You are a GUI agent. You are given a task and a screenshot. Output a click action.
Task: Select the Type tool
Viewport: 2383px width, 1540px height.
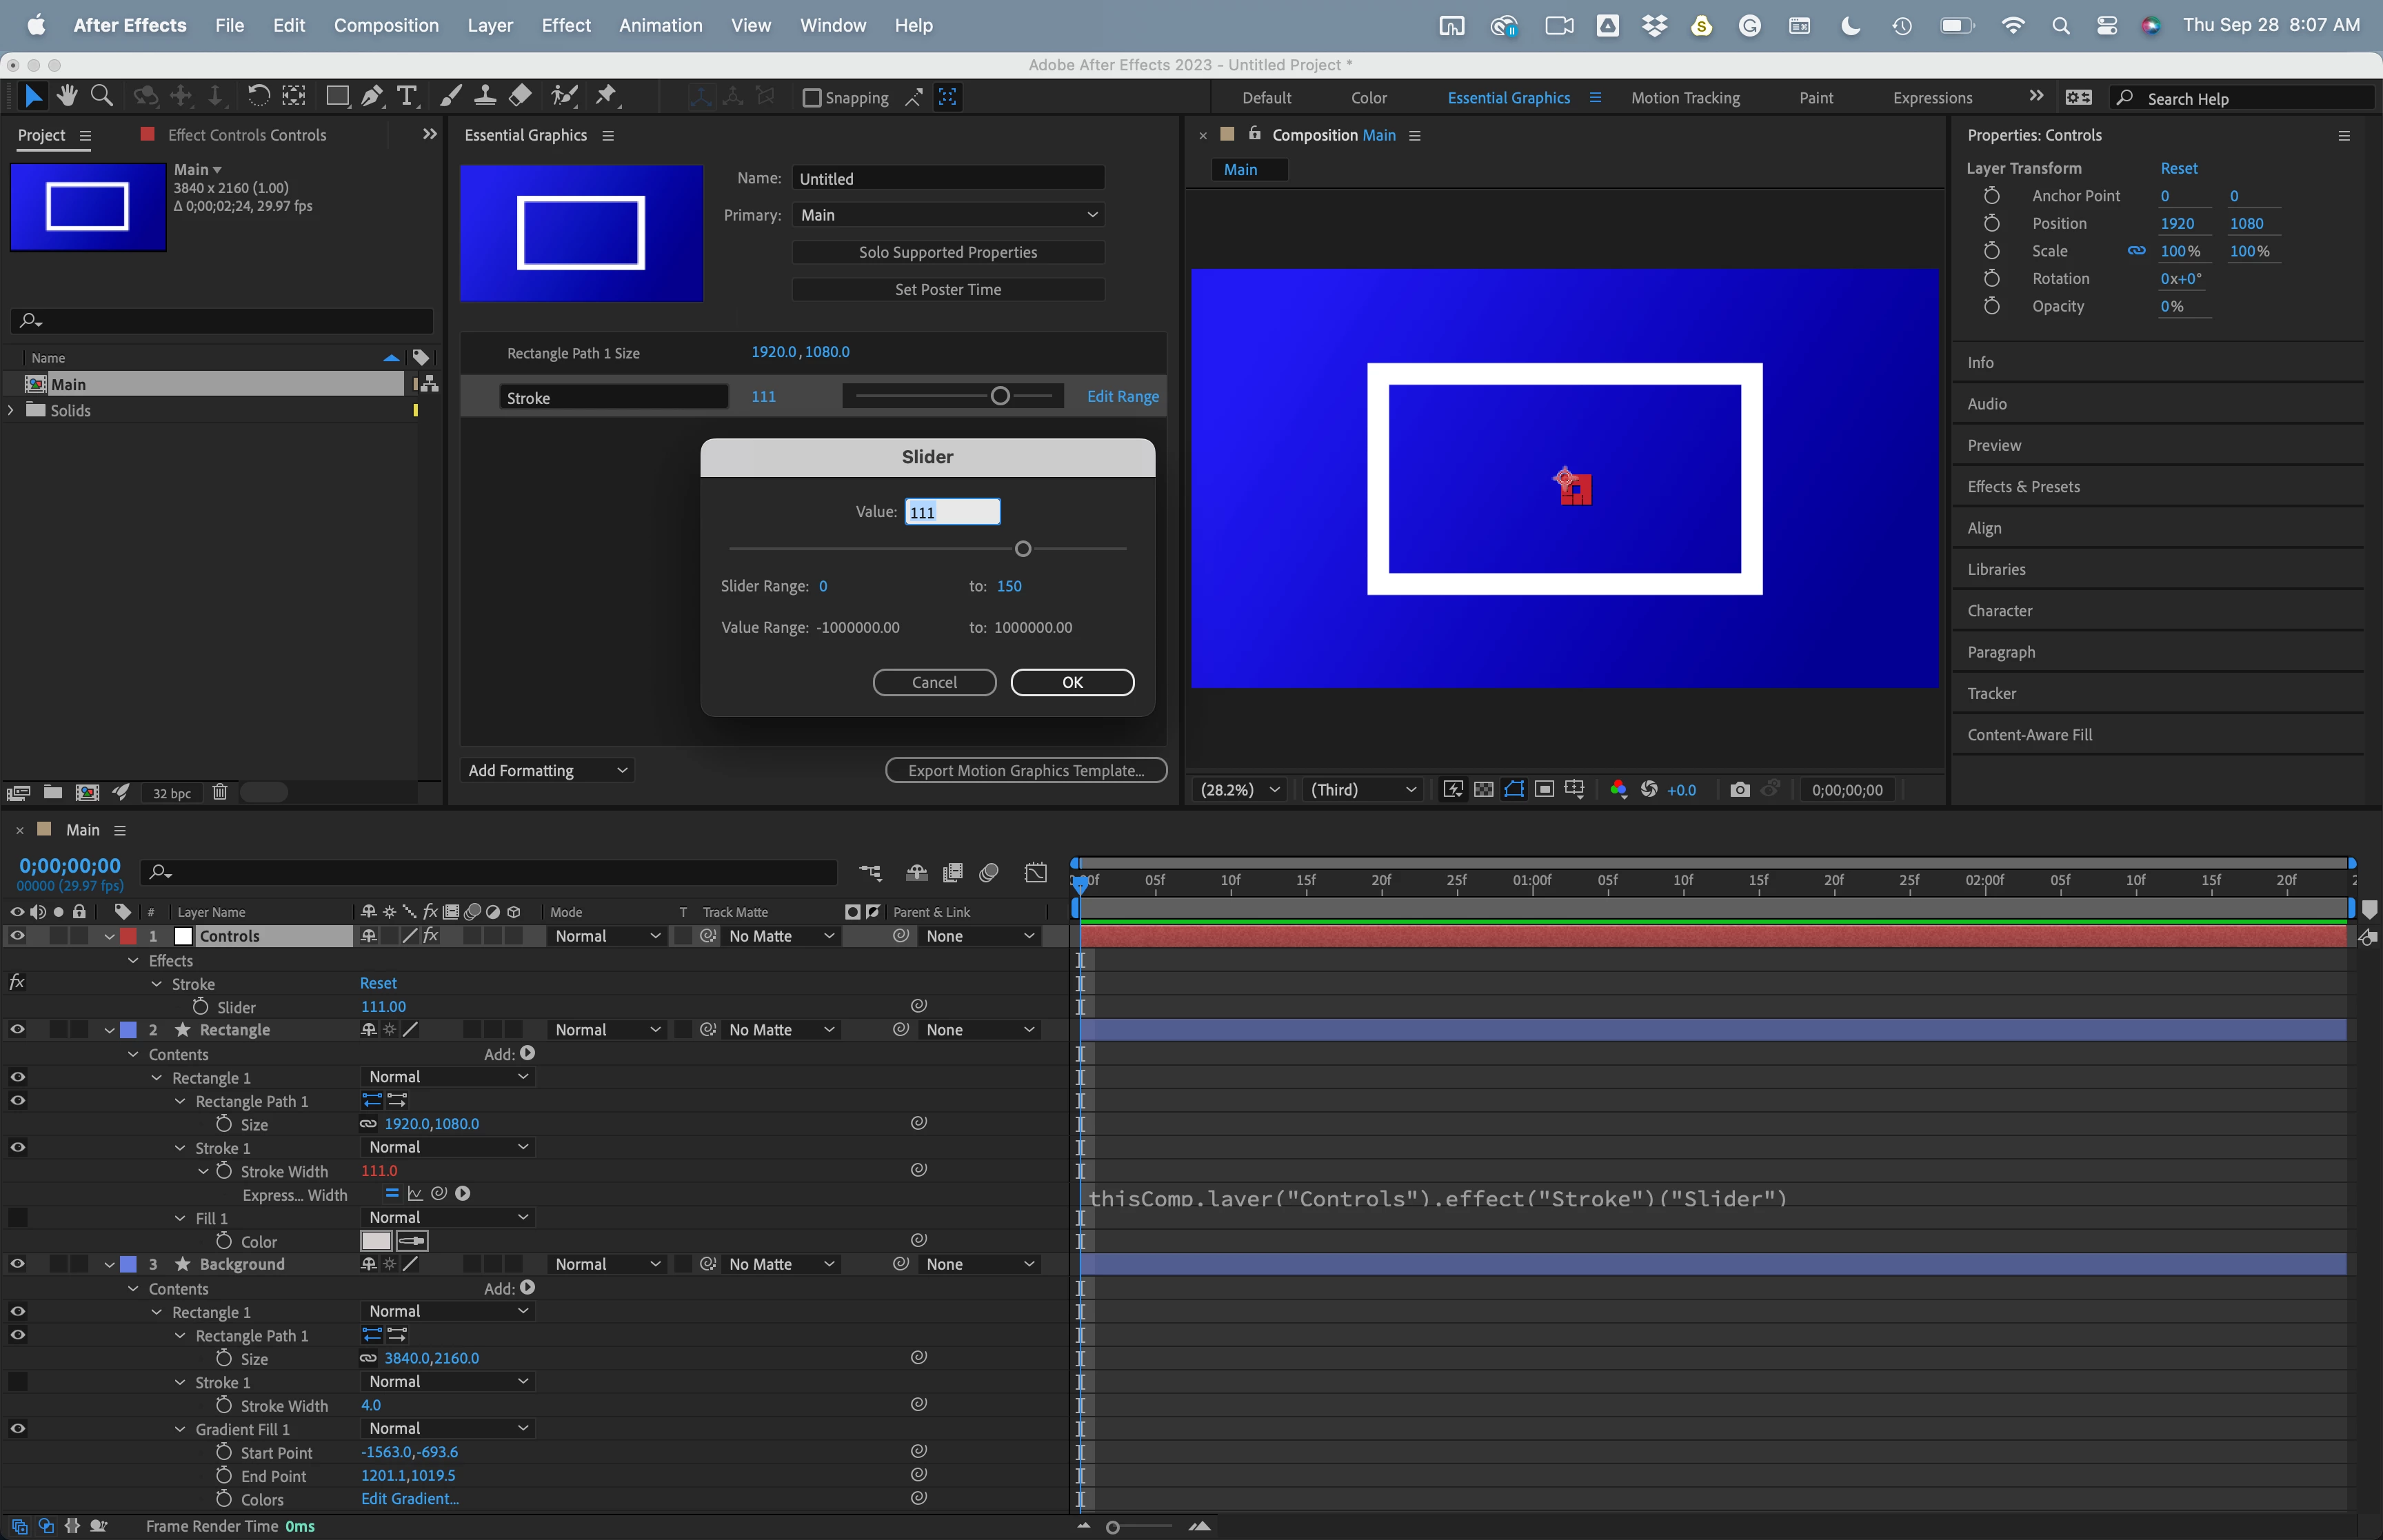[x=406, y=96]
